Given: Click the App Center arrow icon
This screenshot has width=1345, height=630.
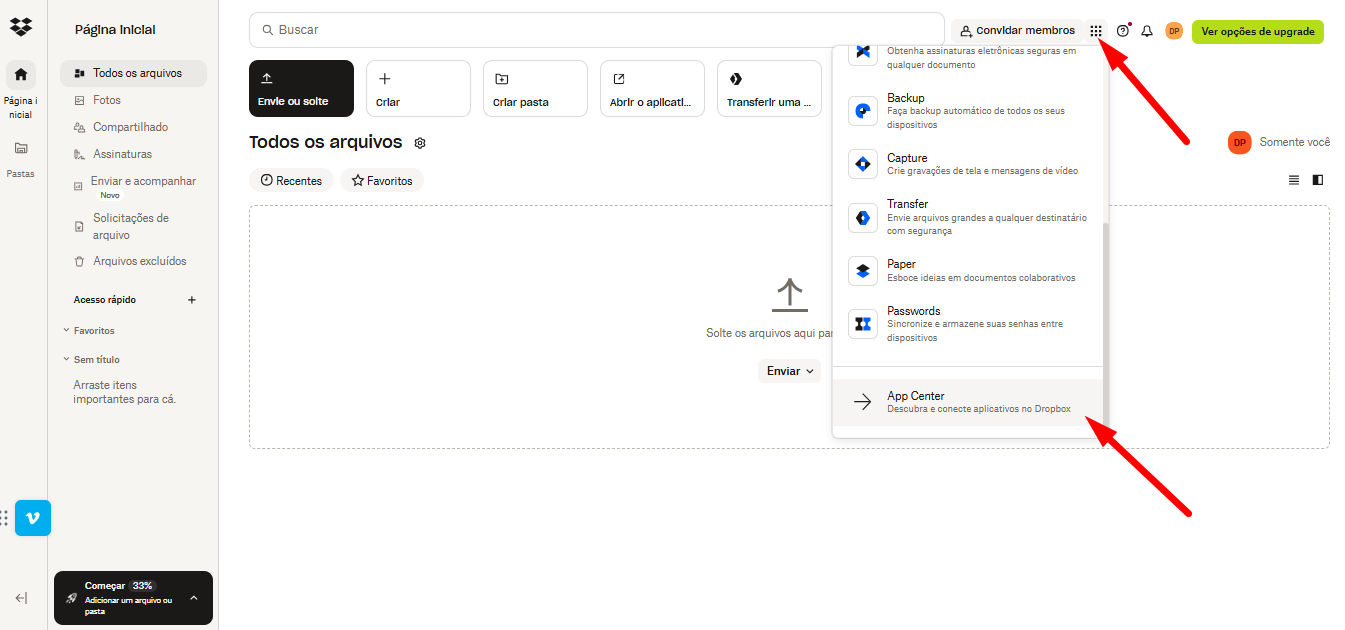Looking at the screenshot, I should (863, 402).
